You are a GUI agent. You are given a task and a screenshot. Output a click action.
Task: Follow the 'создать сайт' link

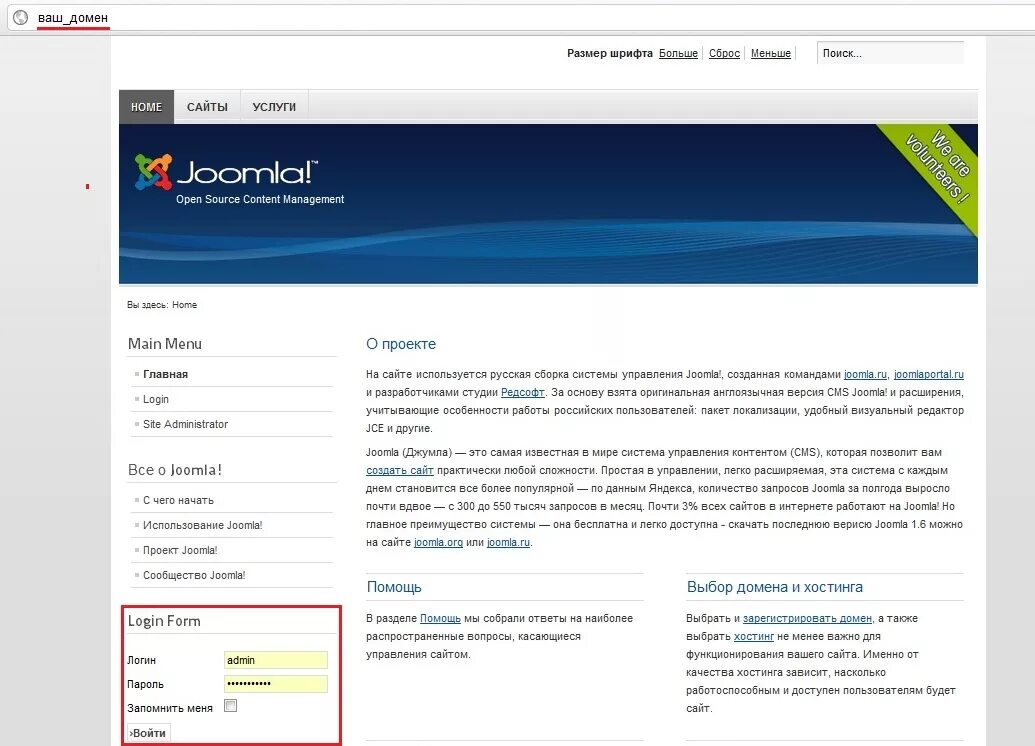tap(400, 470)
